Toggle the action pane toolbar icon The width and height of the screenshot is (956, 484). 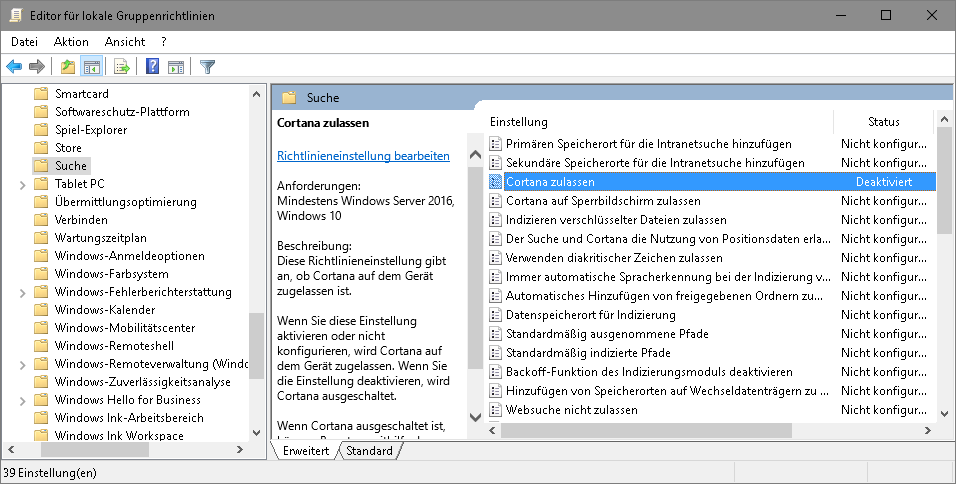(175, 67)
